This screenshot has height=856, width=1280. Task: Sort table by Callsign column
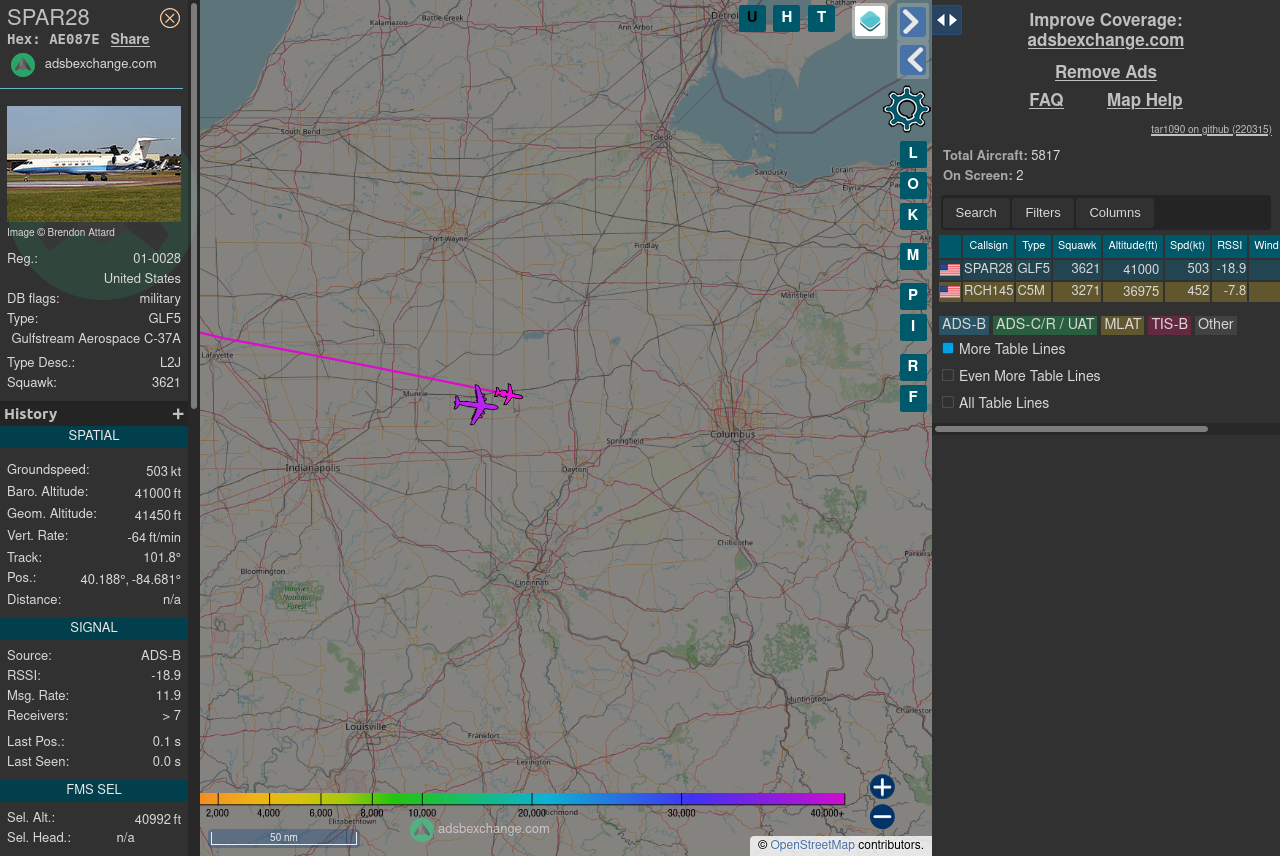coord(988,246)
